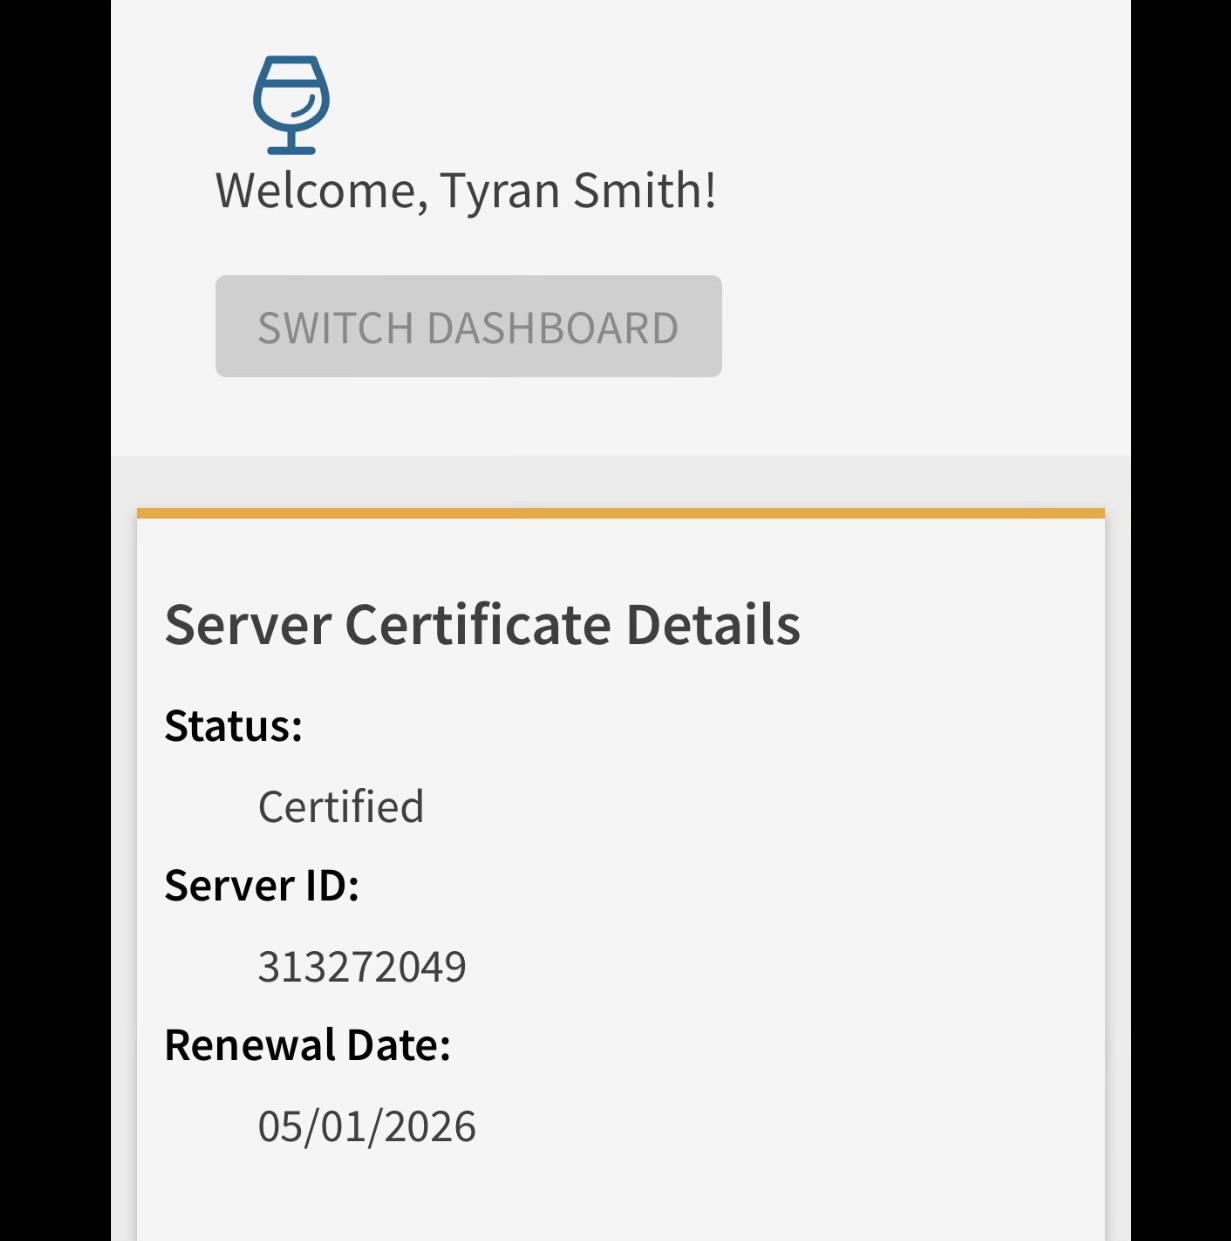Click the orange accent bar atop the card
The width and height of the screenshot is (1231, 1241).
tap(620, 513)
